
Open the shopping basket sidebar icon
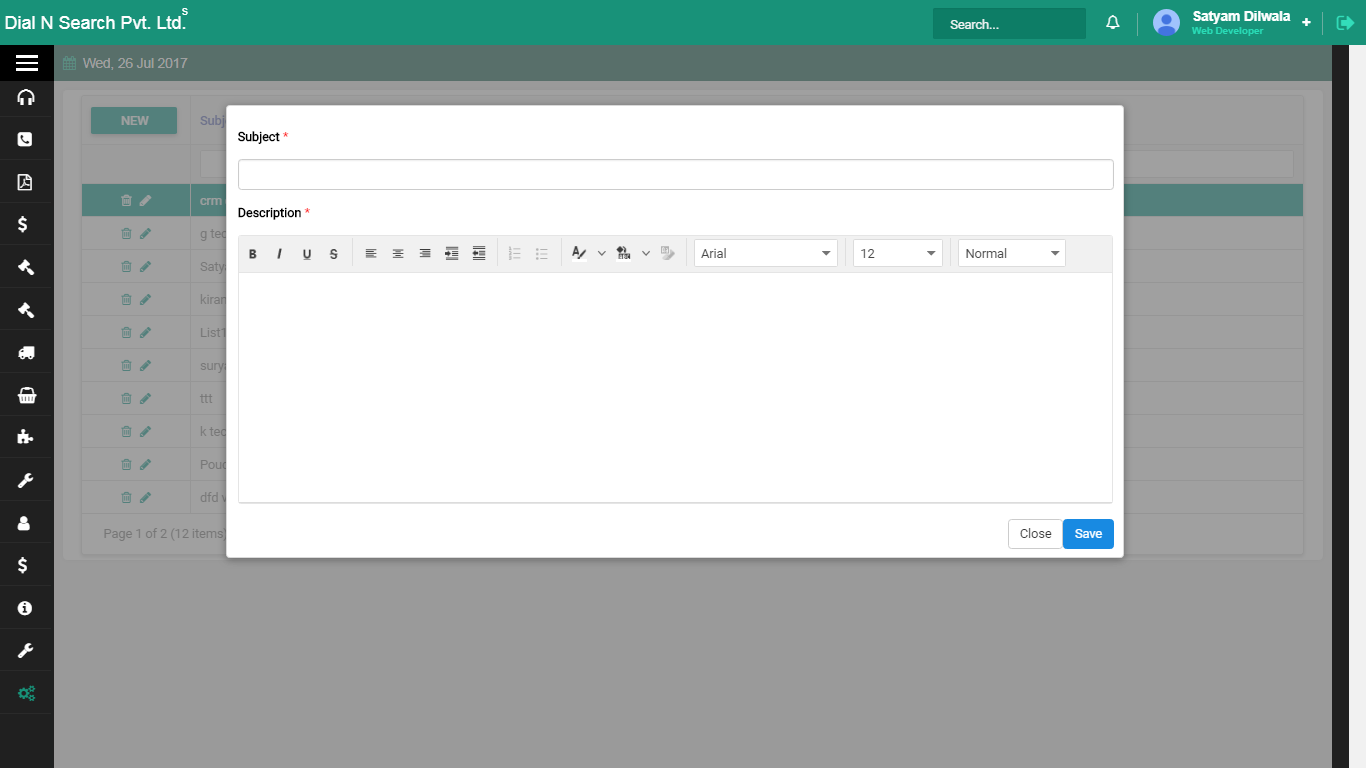click(26, 396)
